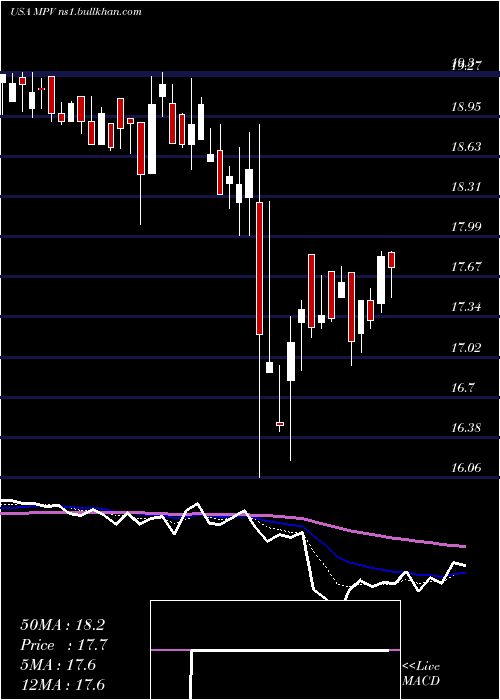The image size is (500, 700).
Task: Click the 17.02 price axis label
Action: pos(467,347)
